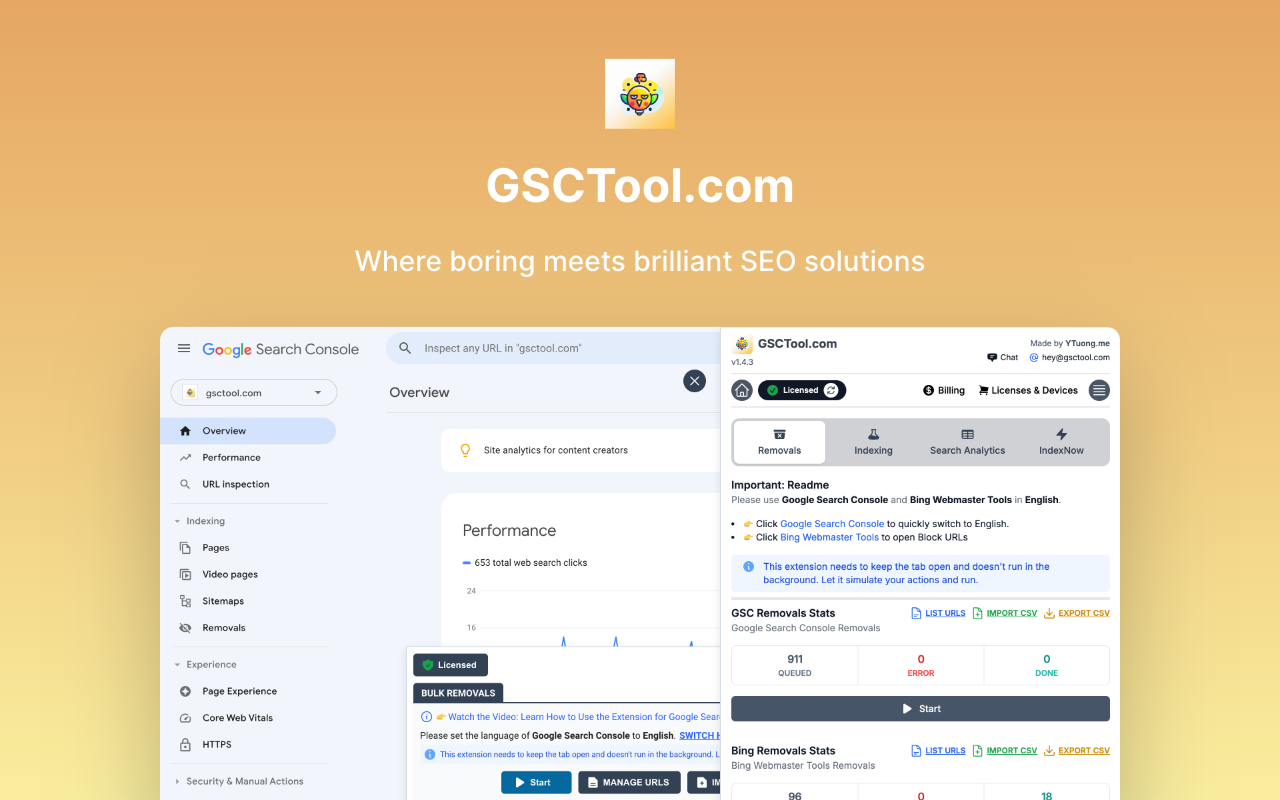The height and width of the screenshot is (800, 1280).
Task: Click the Bing Webmaster Tools link in the readme
Action: point(829,537)
